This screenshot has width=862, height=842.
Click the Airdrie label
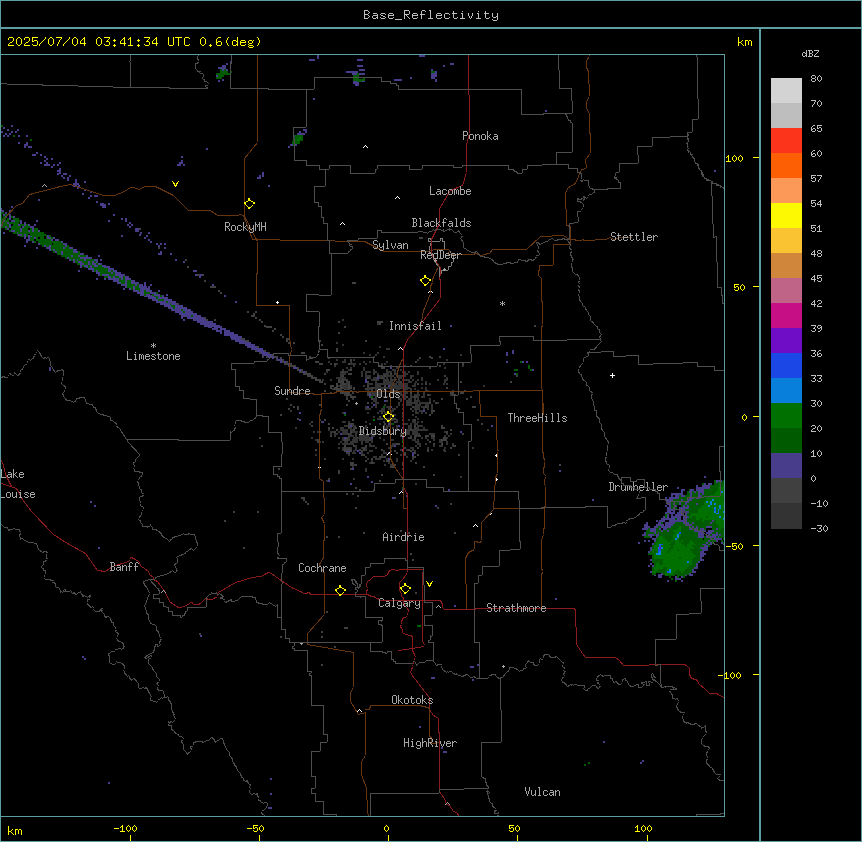(403, 537)
